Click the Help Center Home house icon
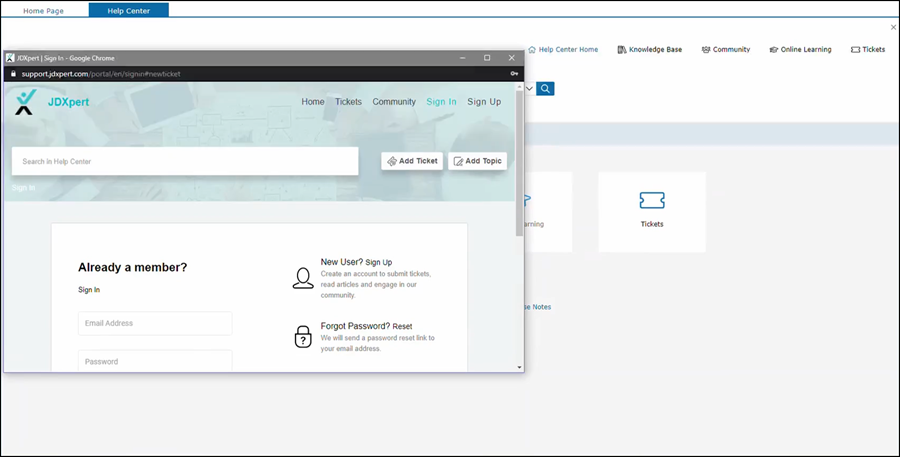 [x=532, y=49]
